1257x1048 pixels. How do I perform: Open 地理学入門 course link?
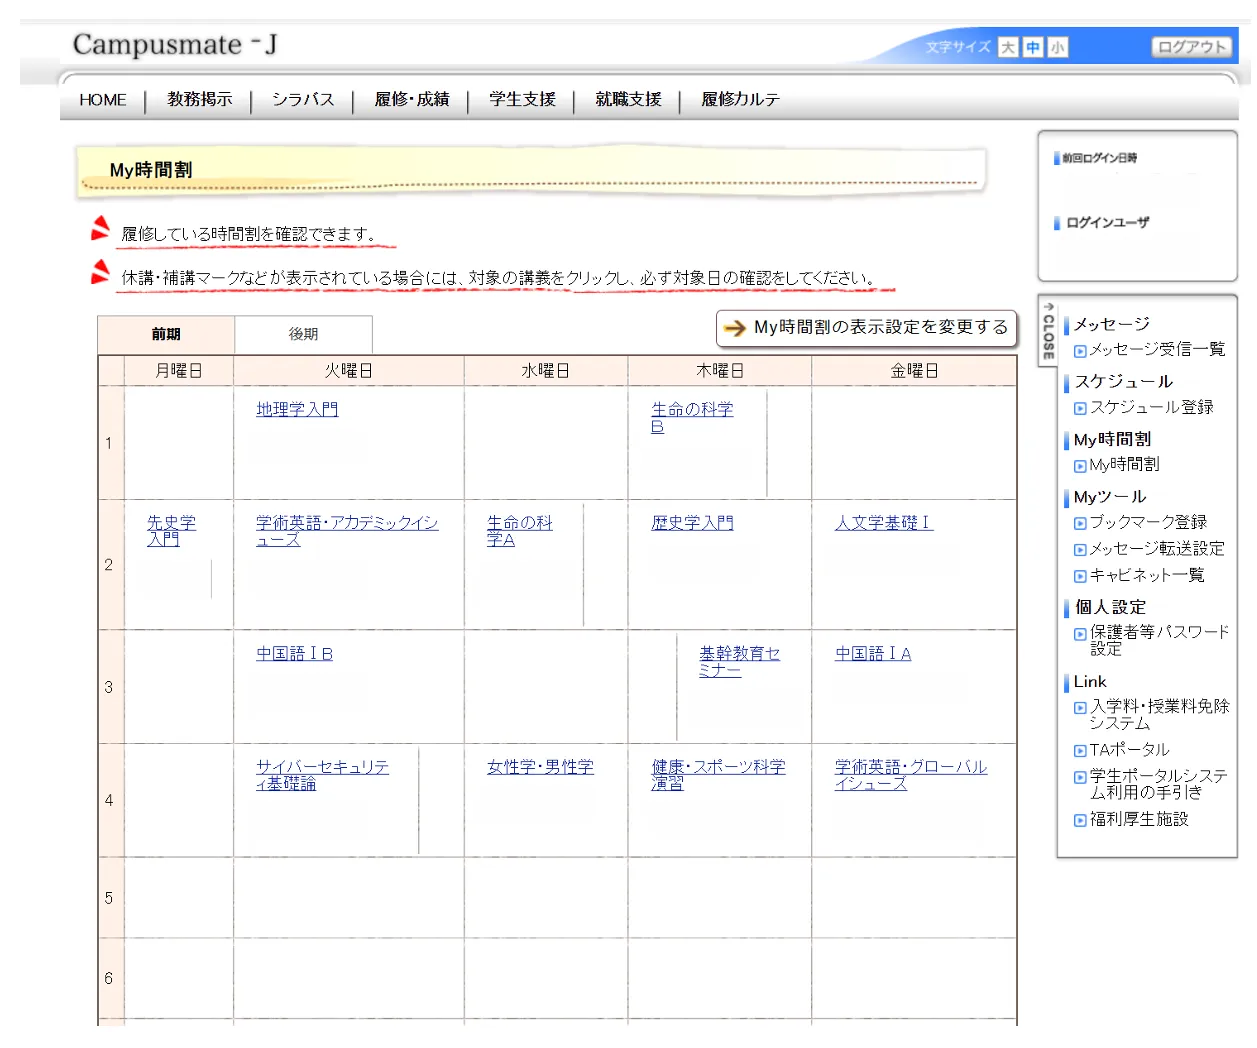coord(297,409)
